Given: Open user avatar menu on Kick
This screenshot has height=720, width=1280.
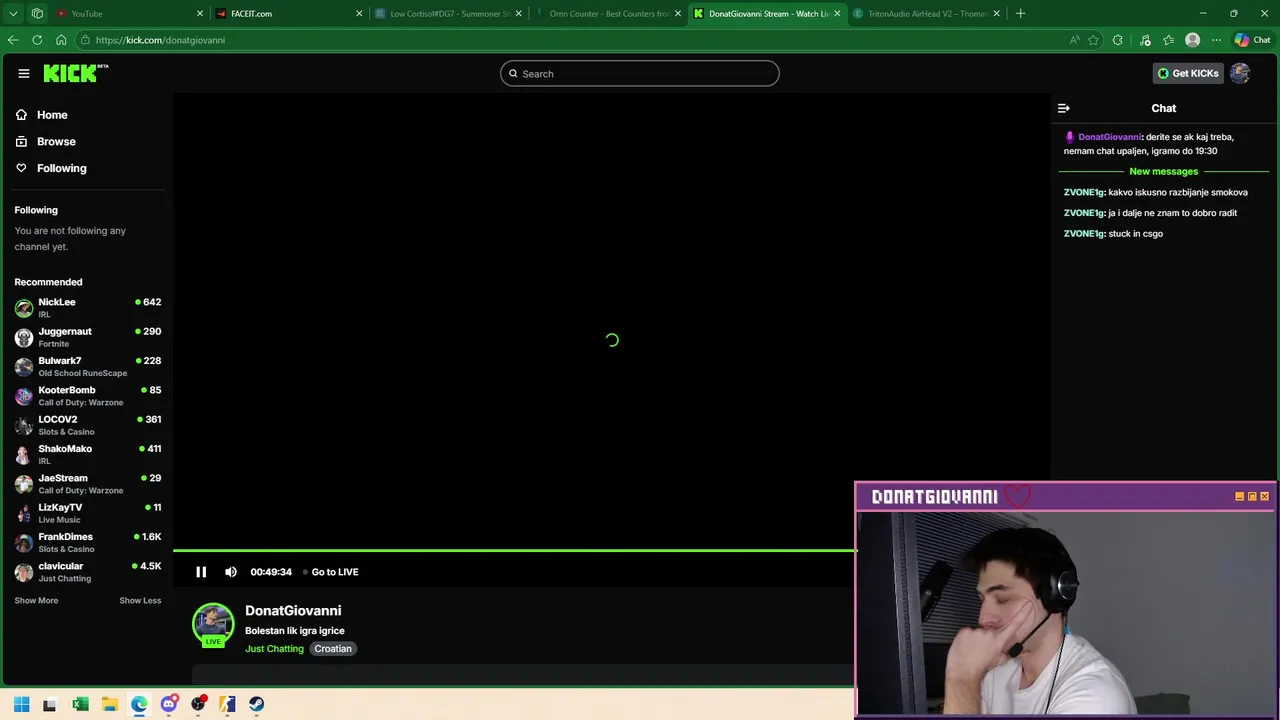Looking at the screenshot, I should tap(1240, 73).
